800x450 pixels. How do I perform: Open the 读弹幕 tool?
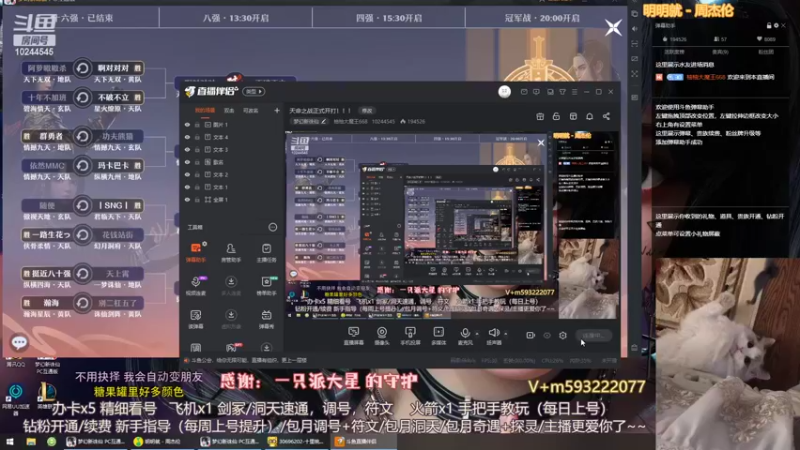pyautogui.click(x=196, y=318)
